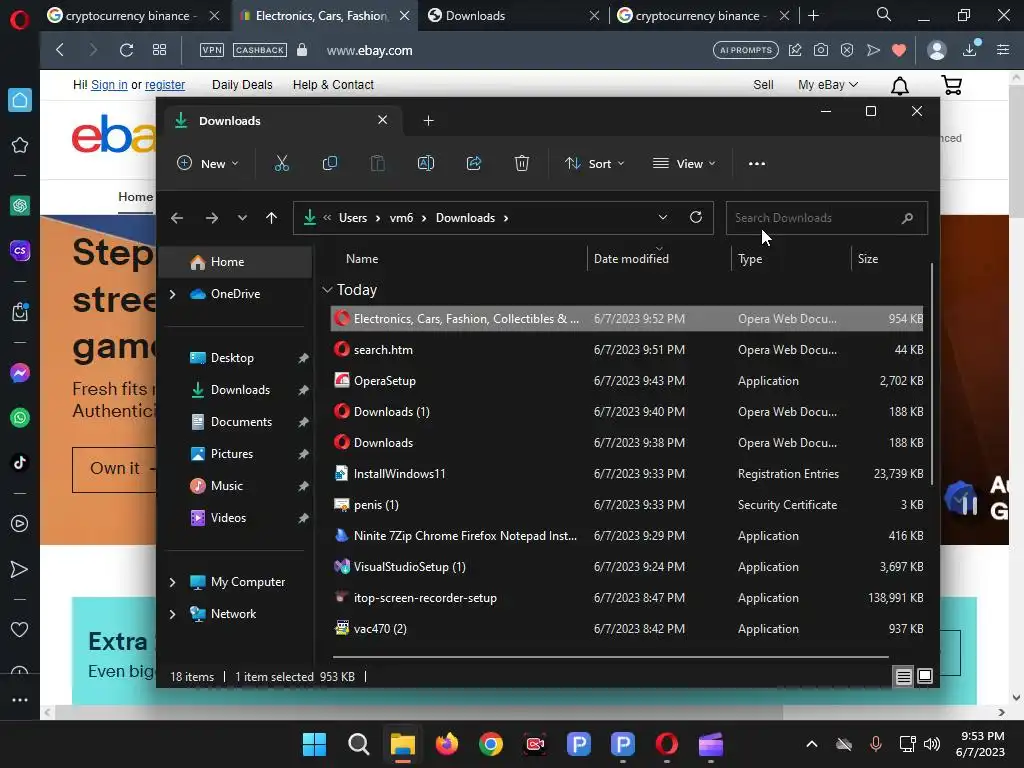
Task: Switch to first cryptocurrency binance tab
Action: pyautogui.click(x=133, y=16)
